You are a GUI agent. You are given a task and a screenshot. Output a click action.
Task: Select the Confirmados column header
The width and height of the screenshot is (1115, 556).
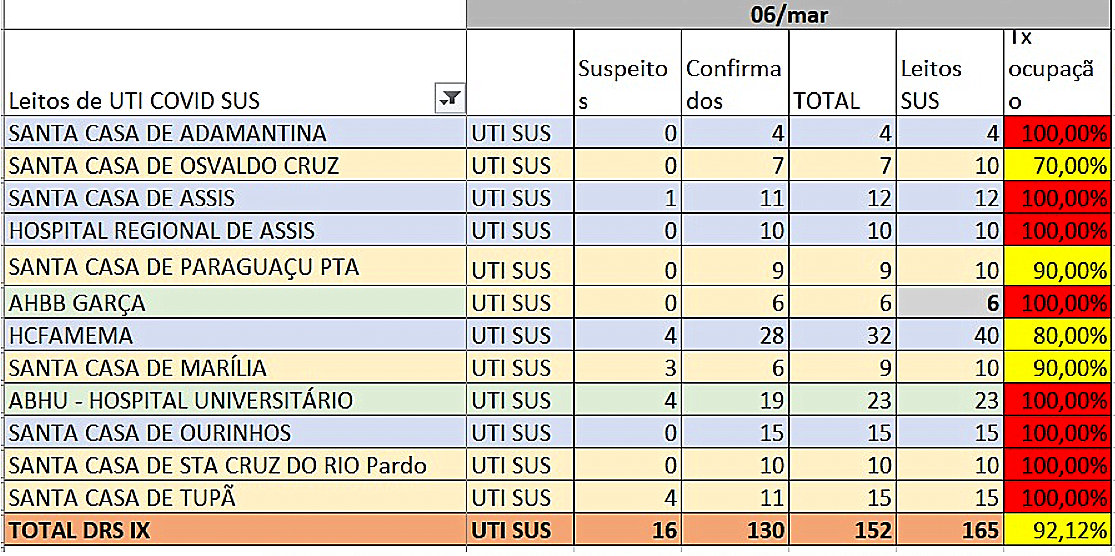tap(734, 84)
